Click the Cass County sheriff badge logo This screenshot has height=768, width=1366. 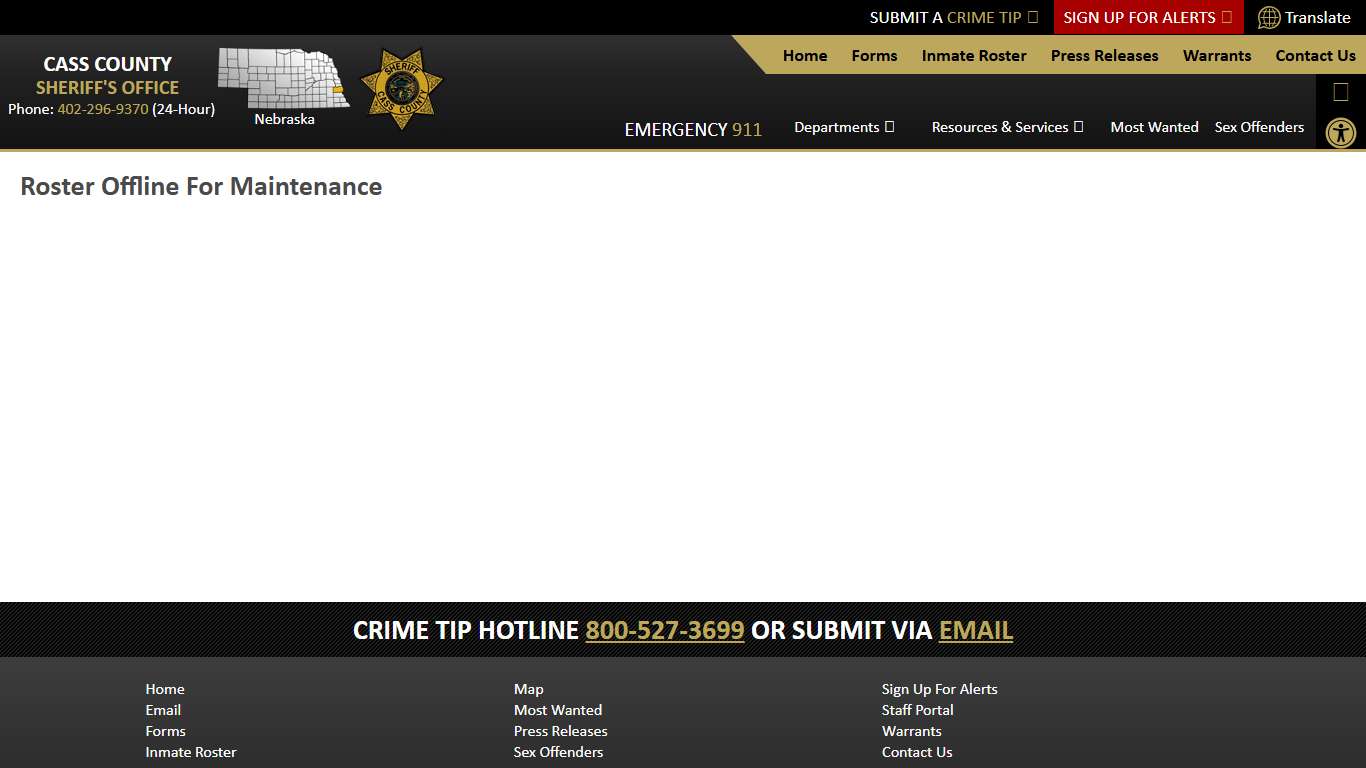pyautogui.click(x=402, y=85)
